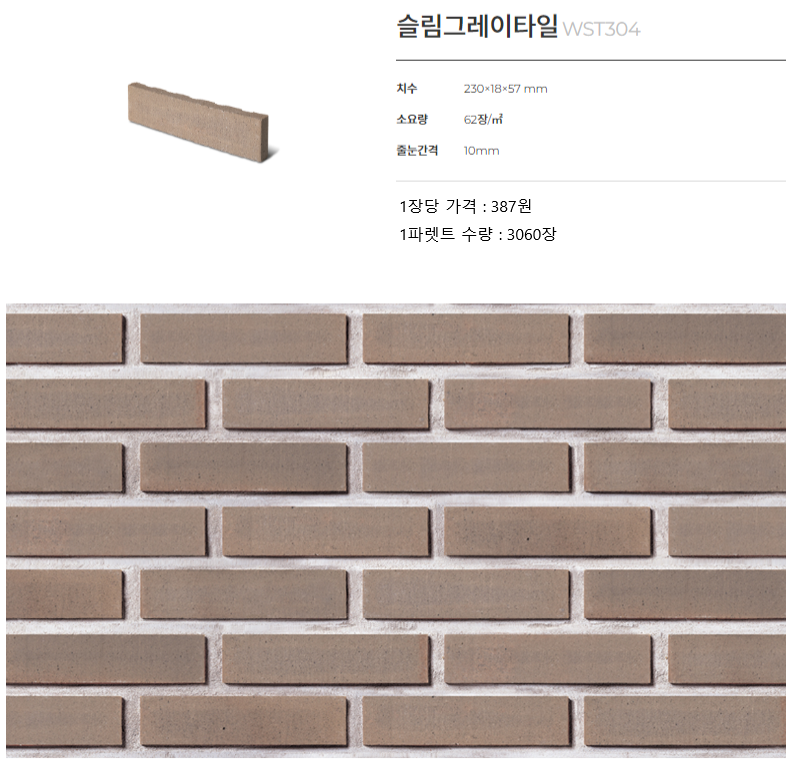Image resolution: width=792 pixels, height=763 pixels.
Task: Click the bottom-left brick in wall image
Action: 65,721
